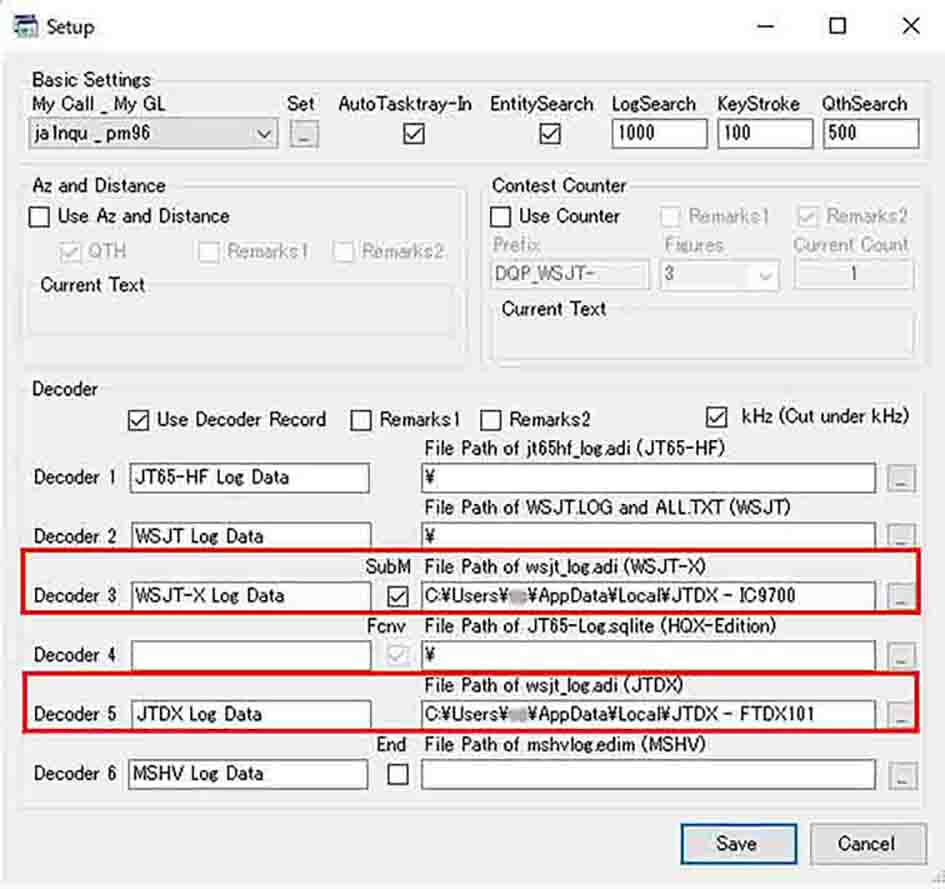Click browse button for WSJT.LOG file path
Viewport: 945px width, 889px height.
pyautogui.click(x=901, y=537)
